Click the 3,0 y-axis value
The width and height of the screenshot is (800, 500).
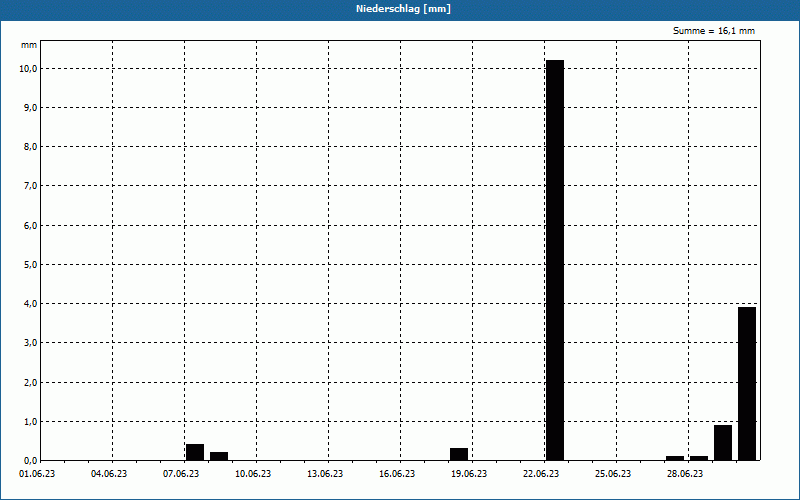(30, 343)
